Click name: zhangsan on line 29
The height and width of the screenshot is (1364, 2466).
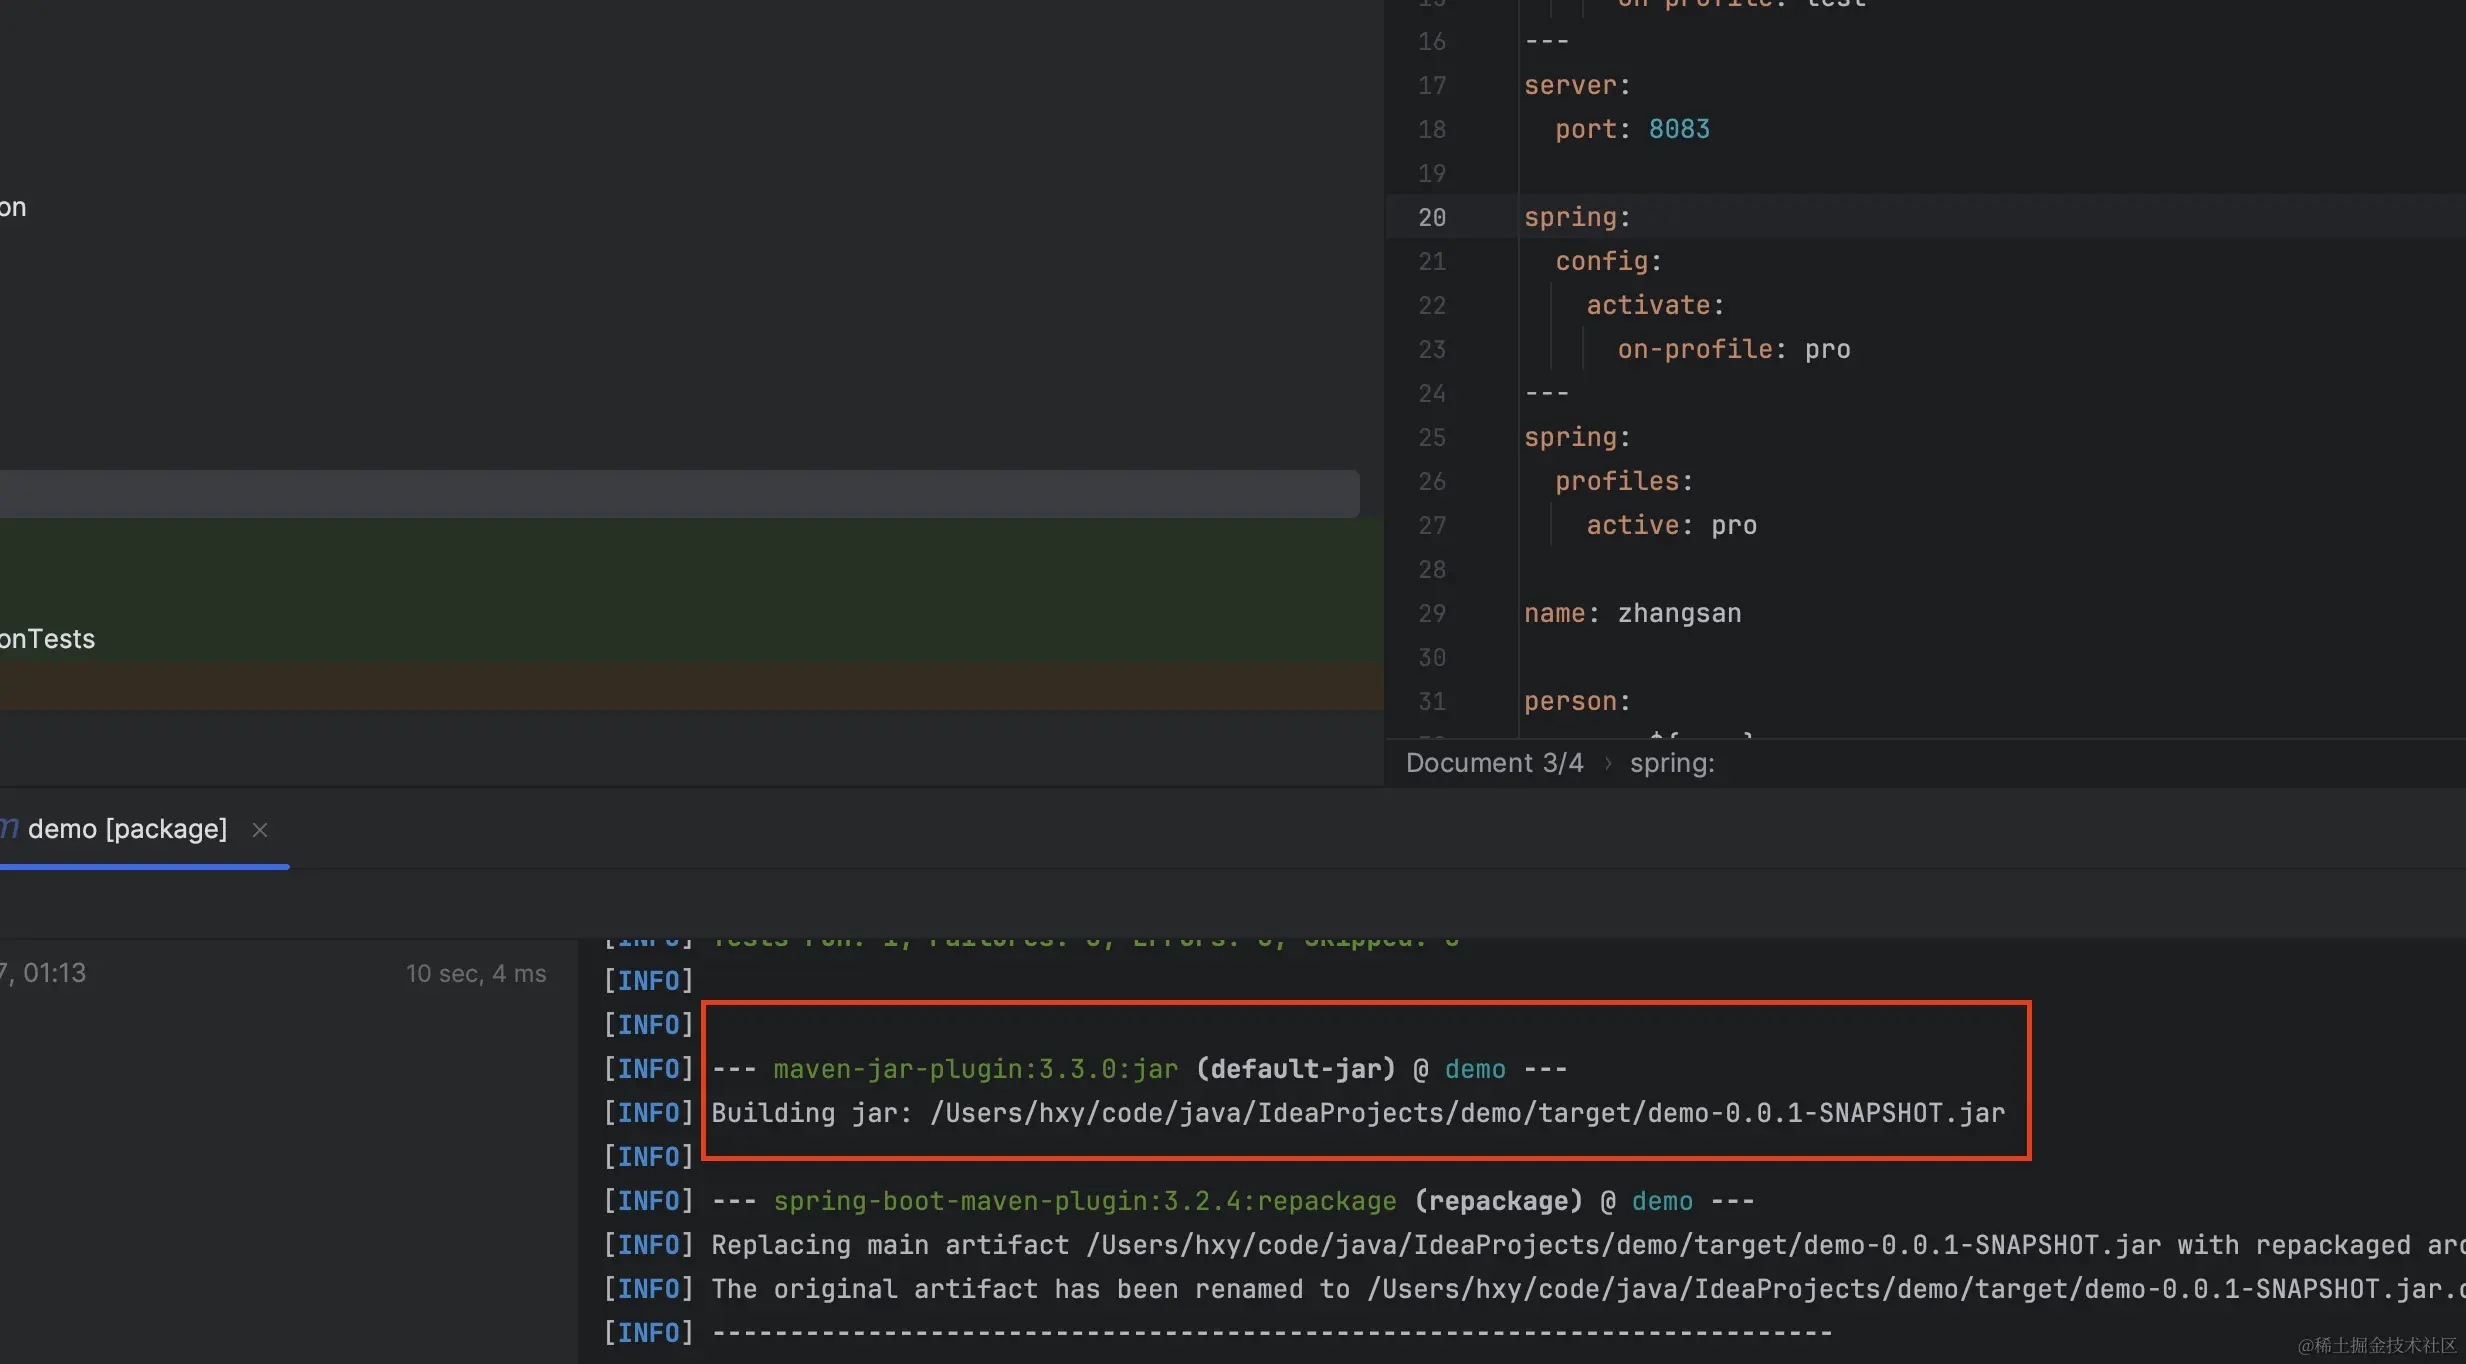[1632, 613]
